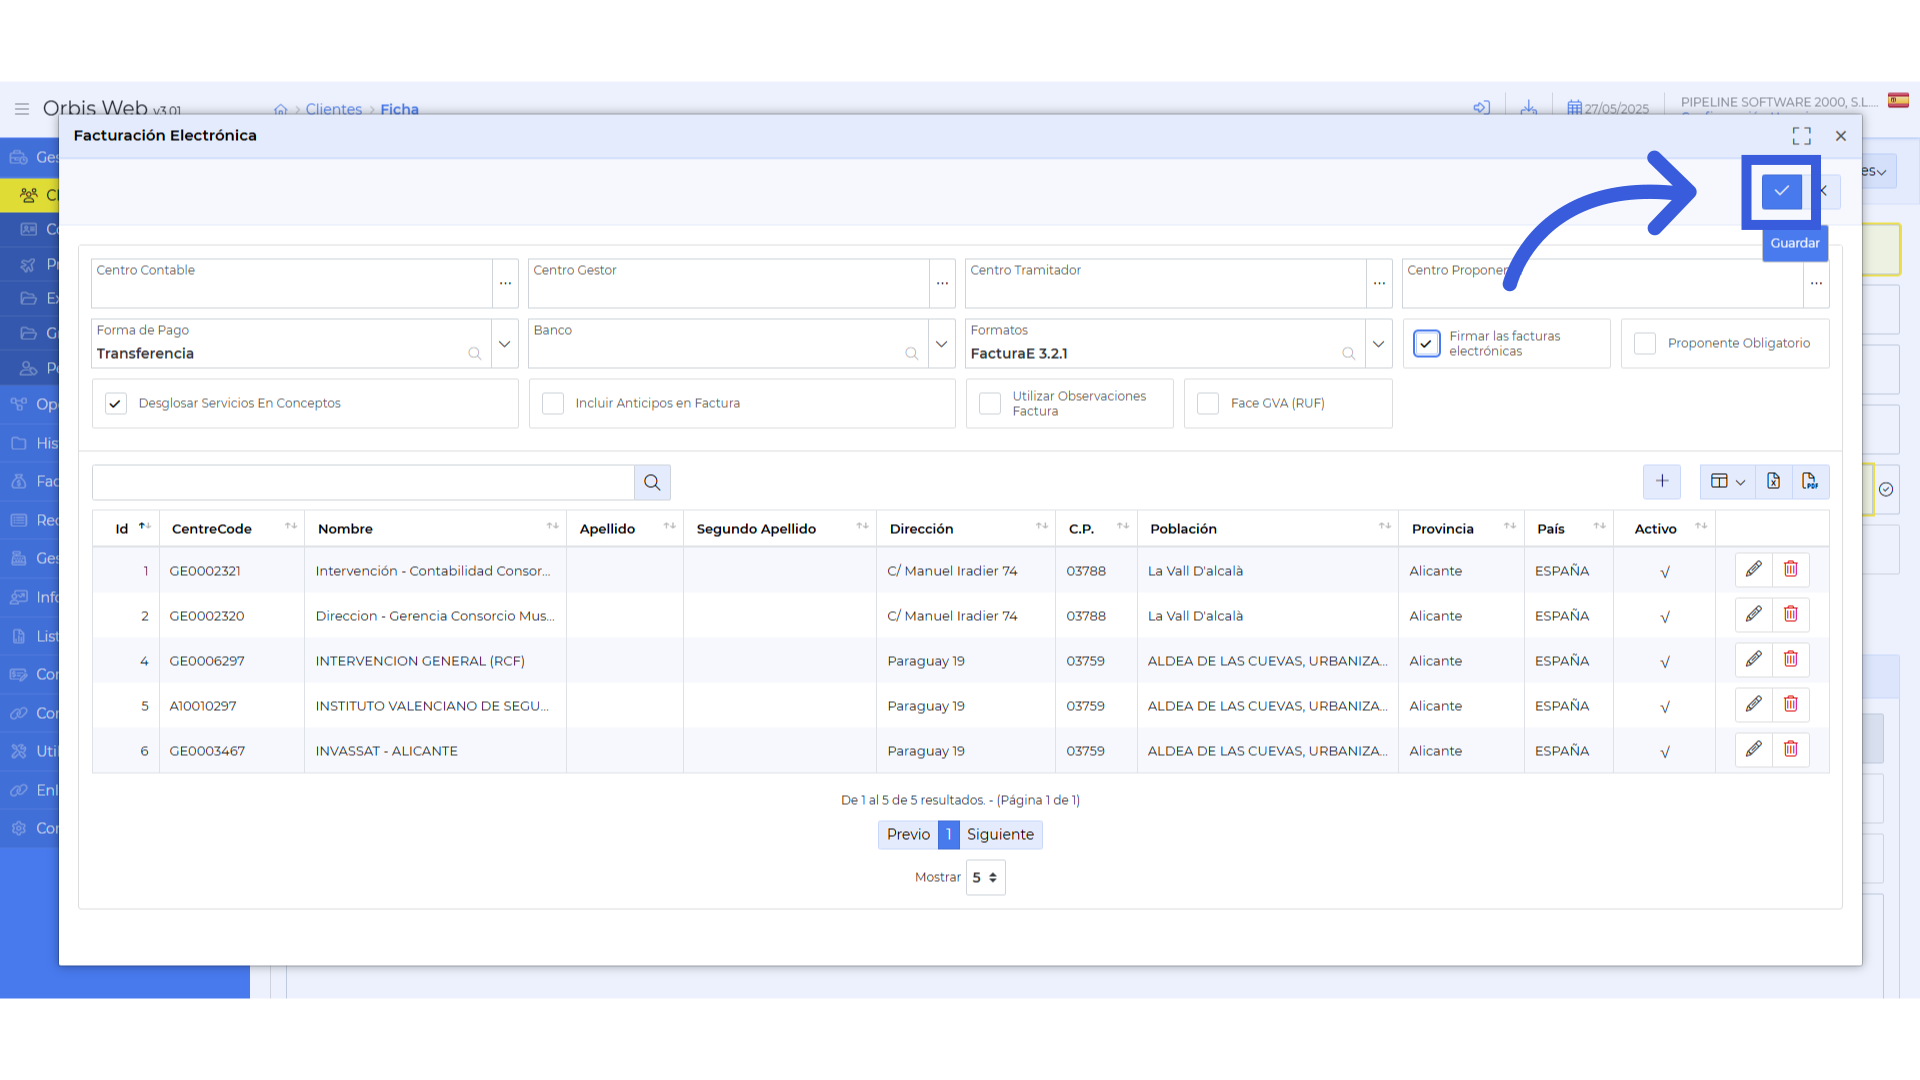Image resolution: width=1920 pixels, height=1080 pixels.
Task: Open Ficha breadcrumb link
Action: pos(399,110)
